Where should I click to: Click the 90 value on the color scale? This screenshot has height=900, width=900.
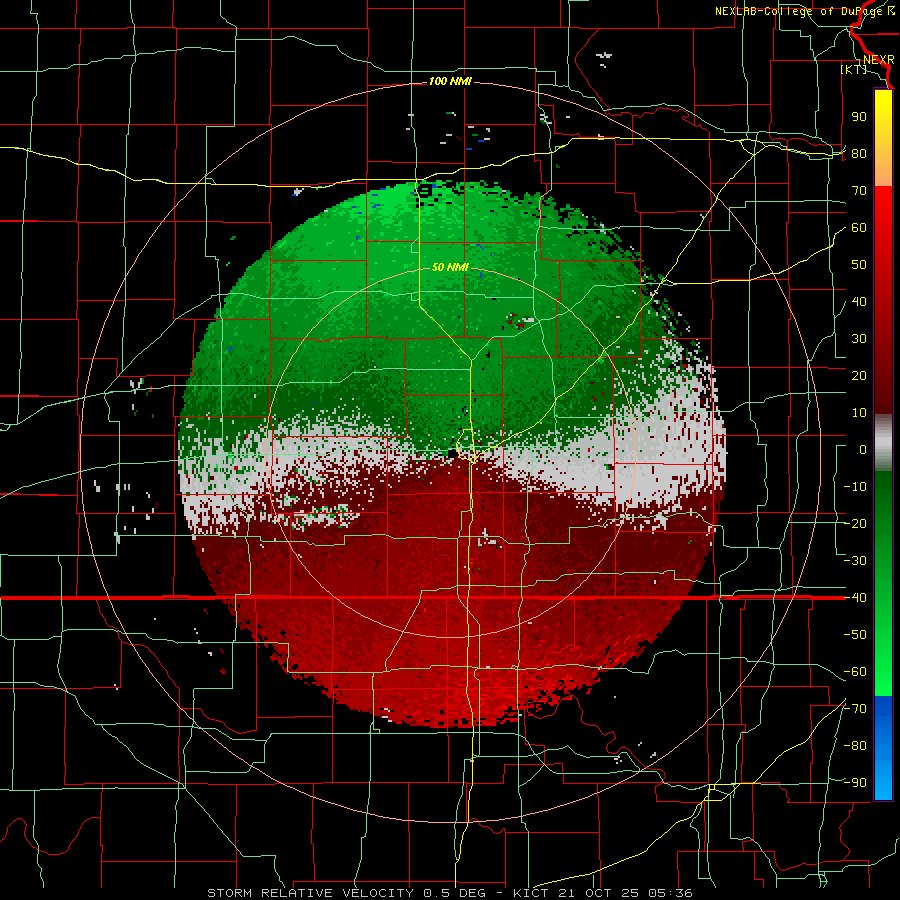point(859,117)
